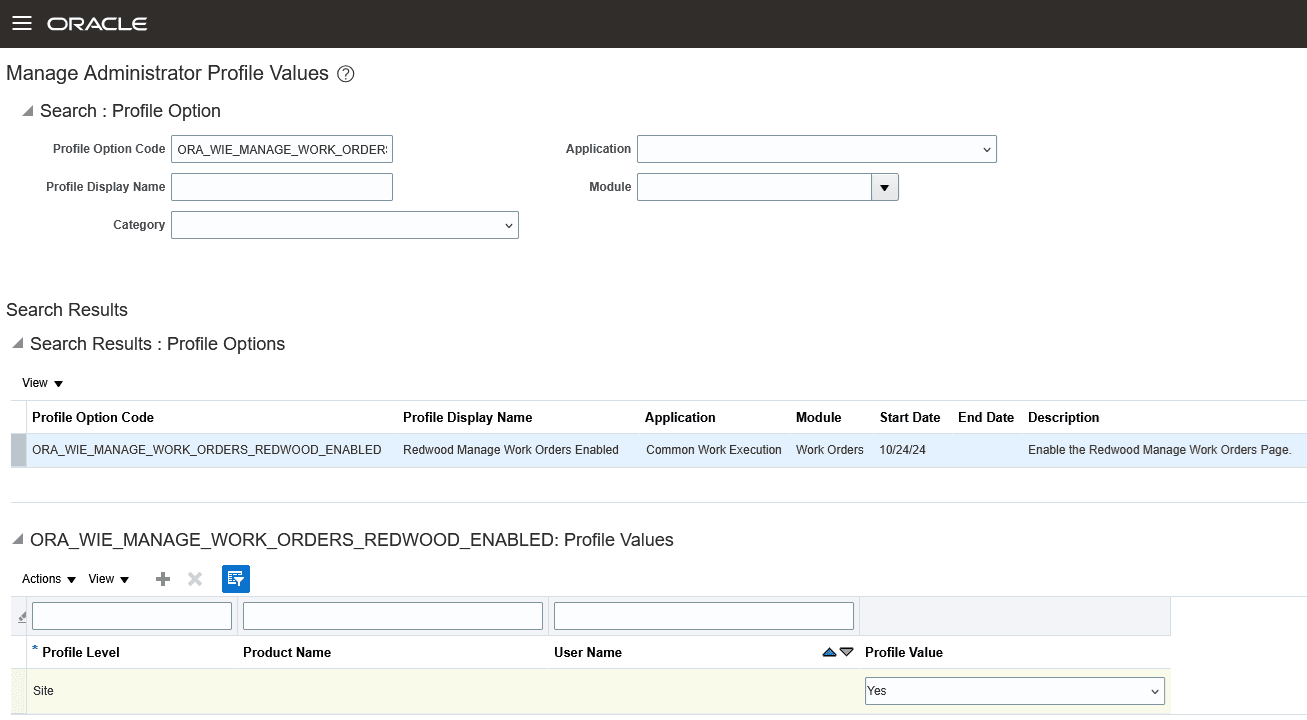
Task: Click the Profile Value column header
Action: coord(904,652)
